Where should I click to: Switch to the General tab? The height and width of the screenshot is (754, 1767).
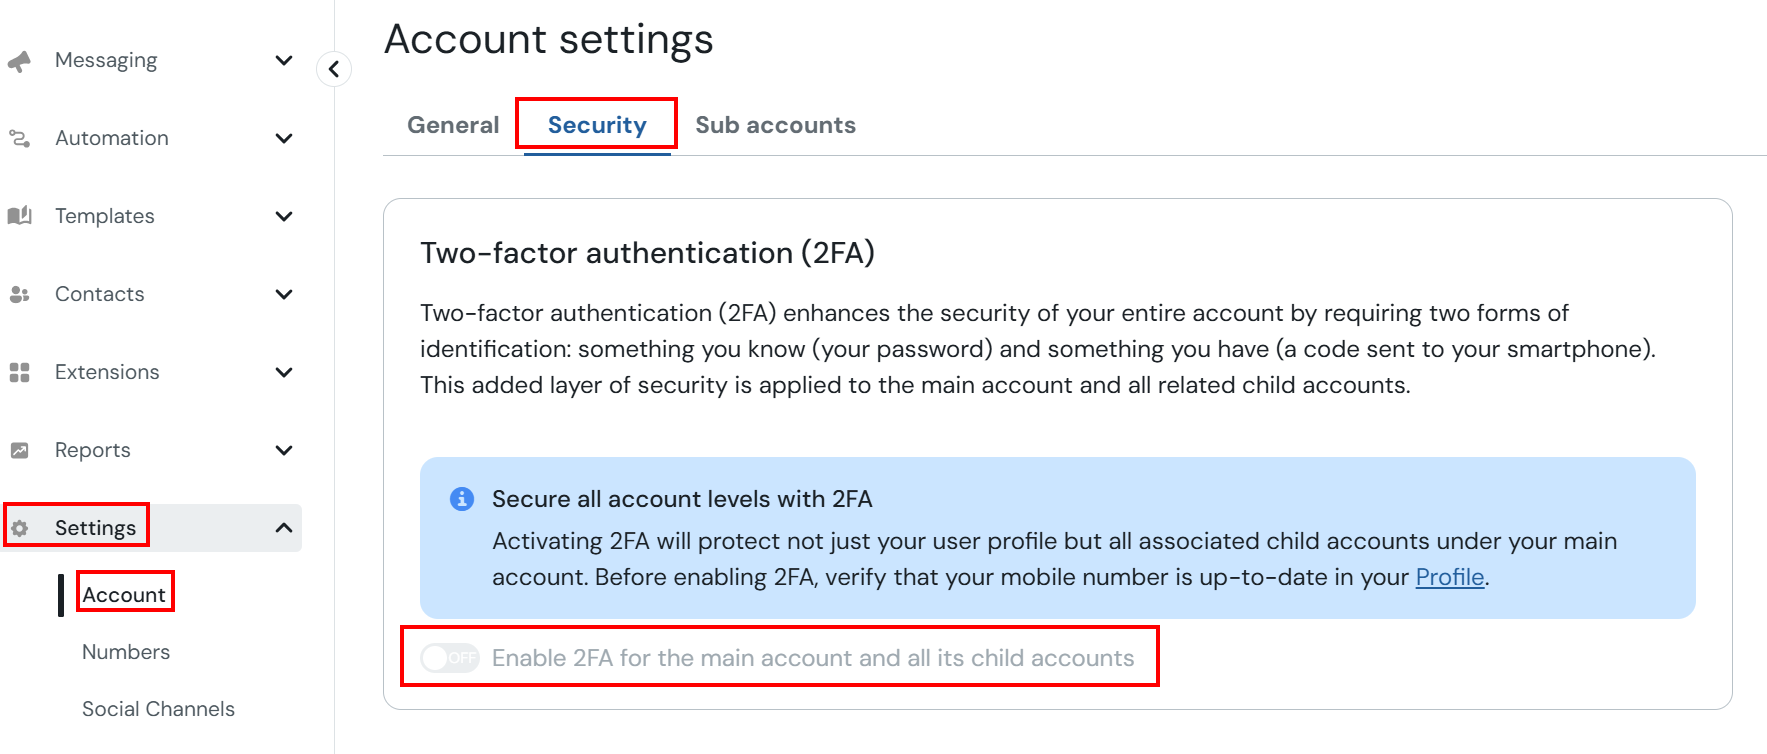[453, 125]
